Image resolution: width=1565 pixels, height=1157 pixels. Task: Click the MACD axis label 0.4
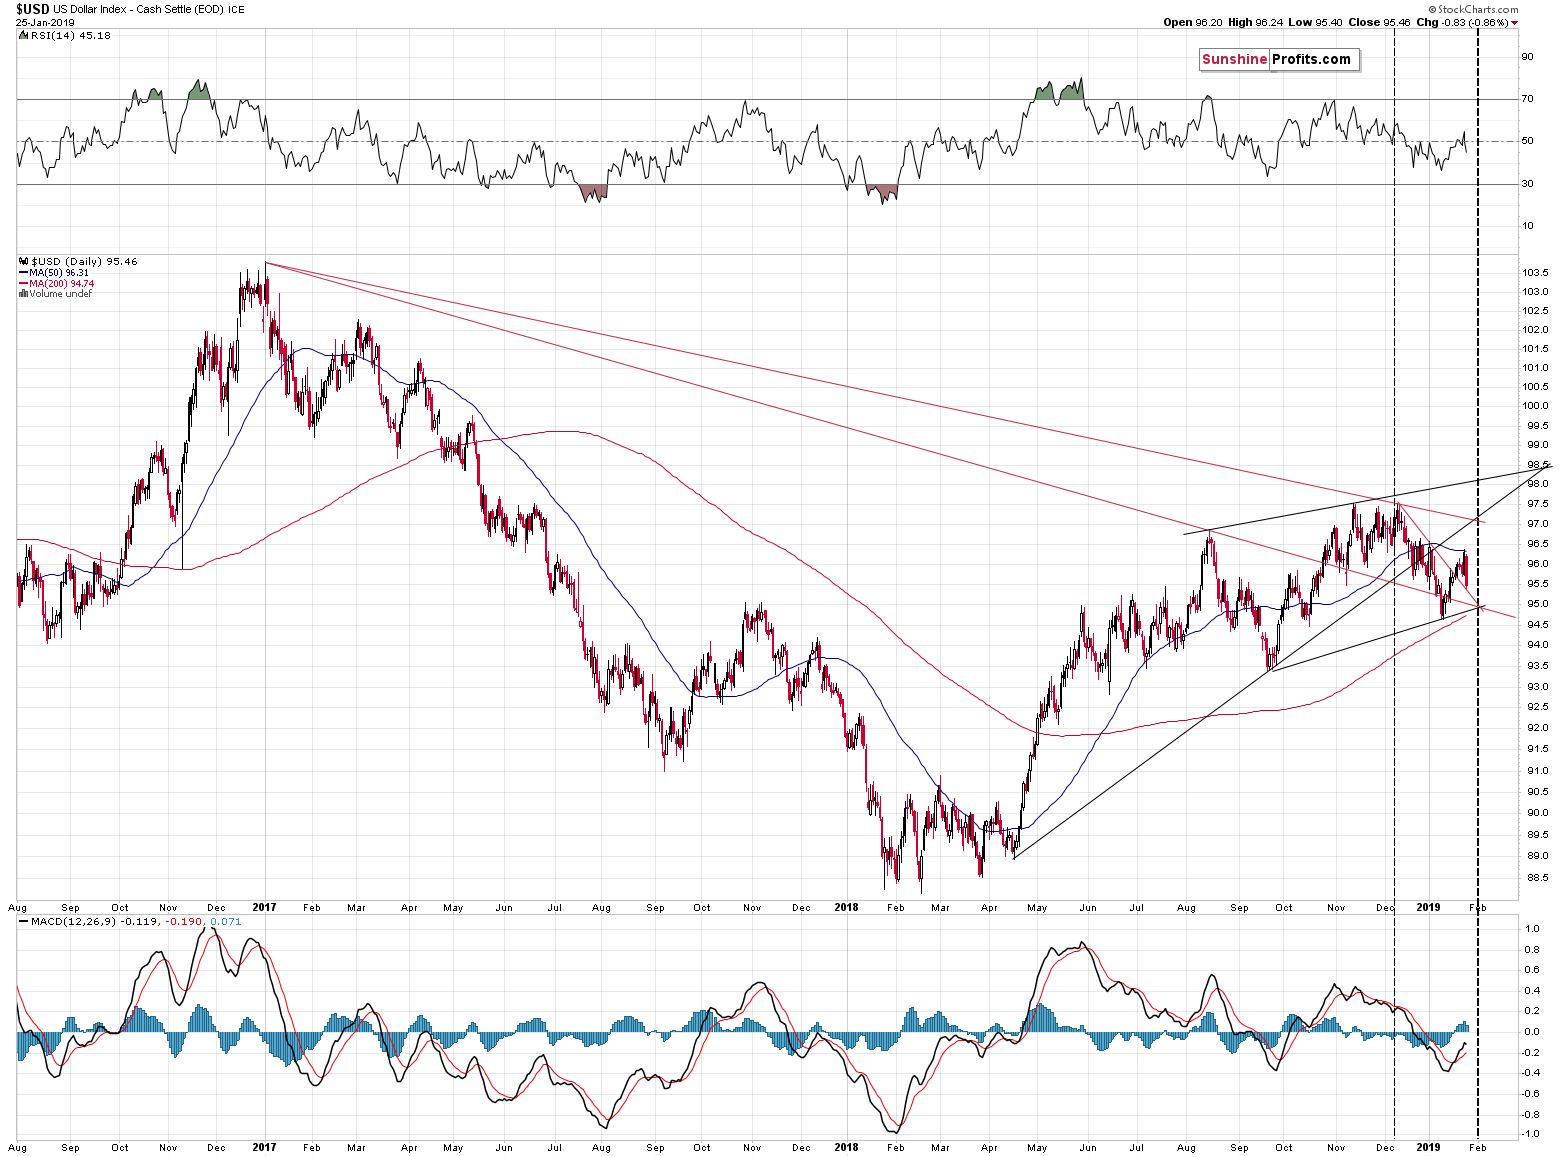(x=1532, y=991)
